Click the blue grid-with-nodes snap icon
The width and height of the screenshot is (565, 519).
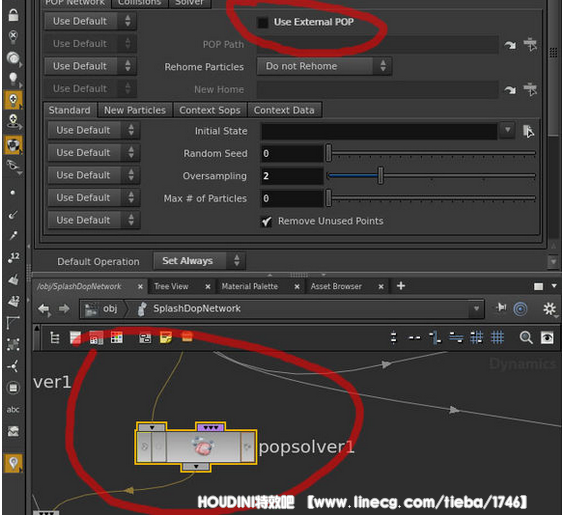[x=476, y=338]
